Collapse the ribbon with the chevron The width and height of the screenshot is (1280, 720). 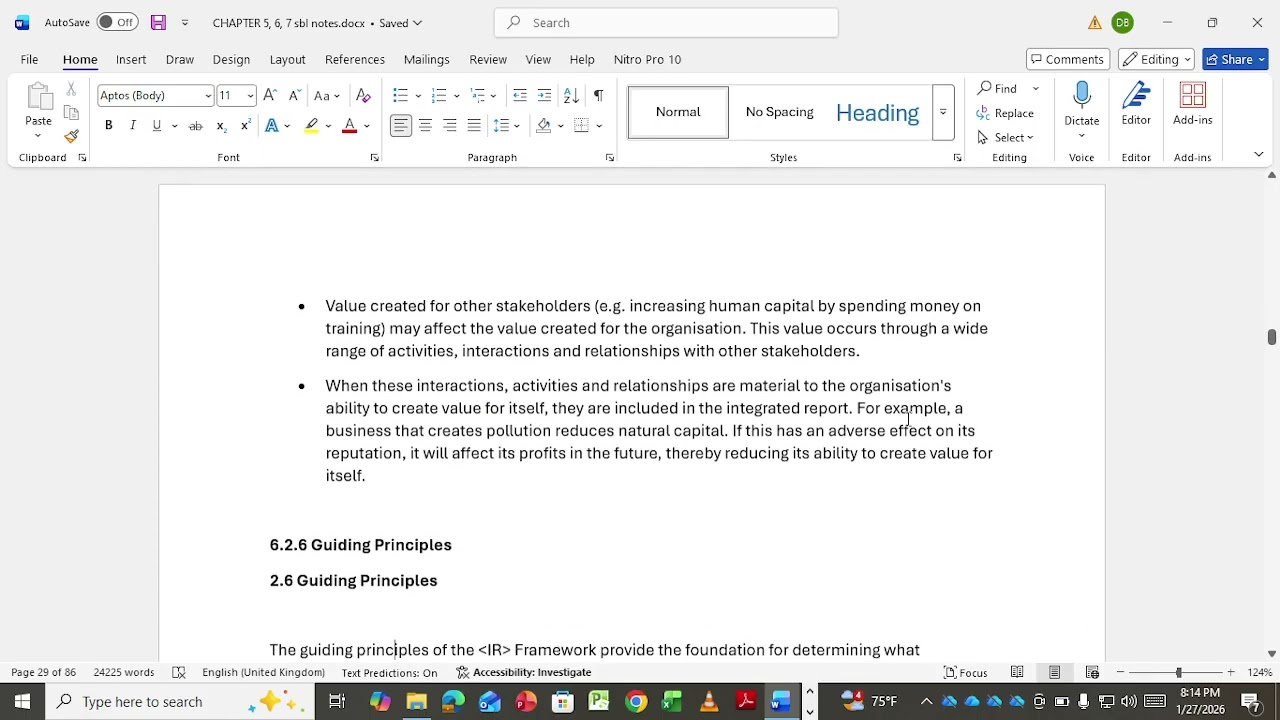1259,155
